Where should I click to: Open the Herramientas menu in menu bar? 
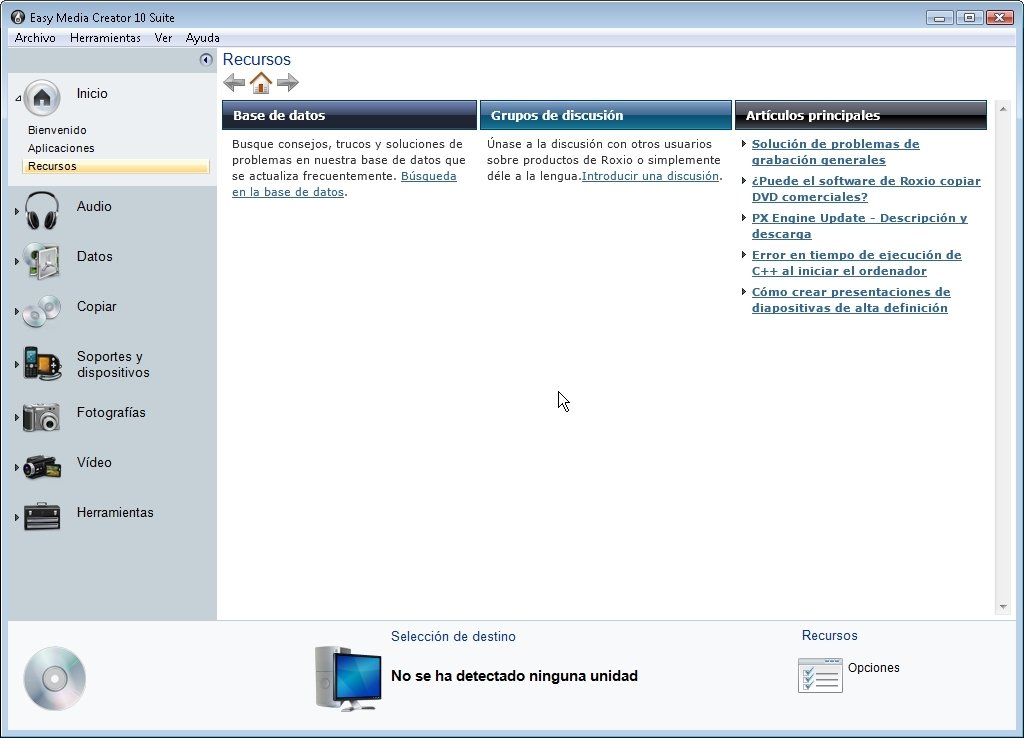(x=105, y=38)
